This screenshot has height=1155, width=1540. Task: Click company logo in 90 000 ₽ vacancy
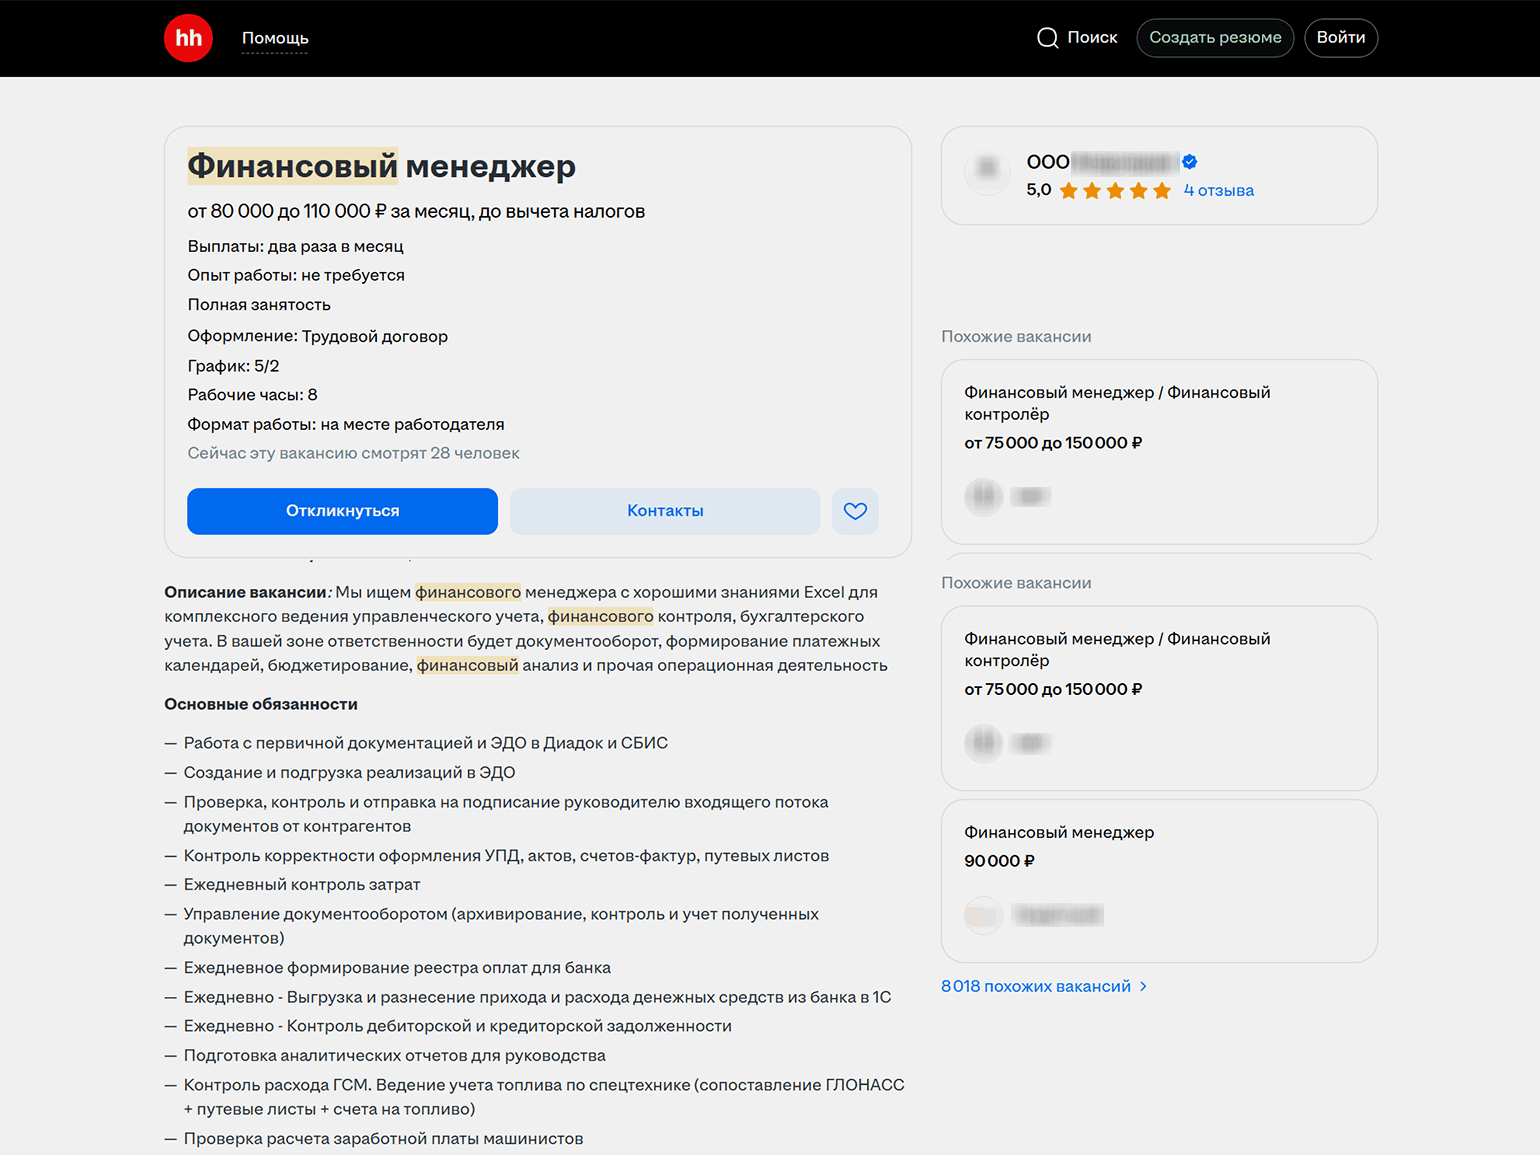coord(983,915)
